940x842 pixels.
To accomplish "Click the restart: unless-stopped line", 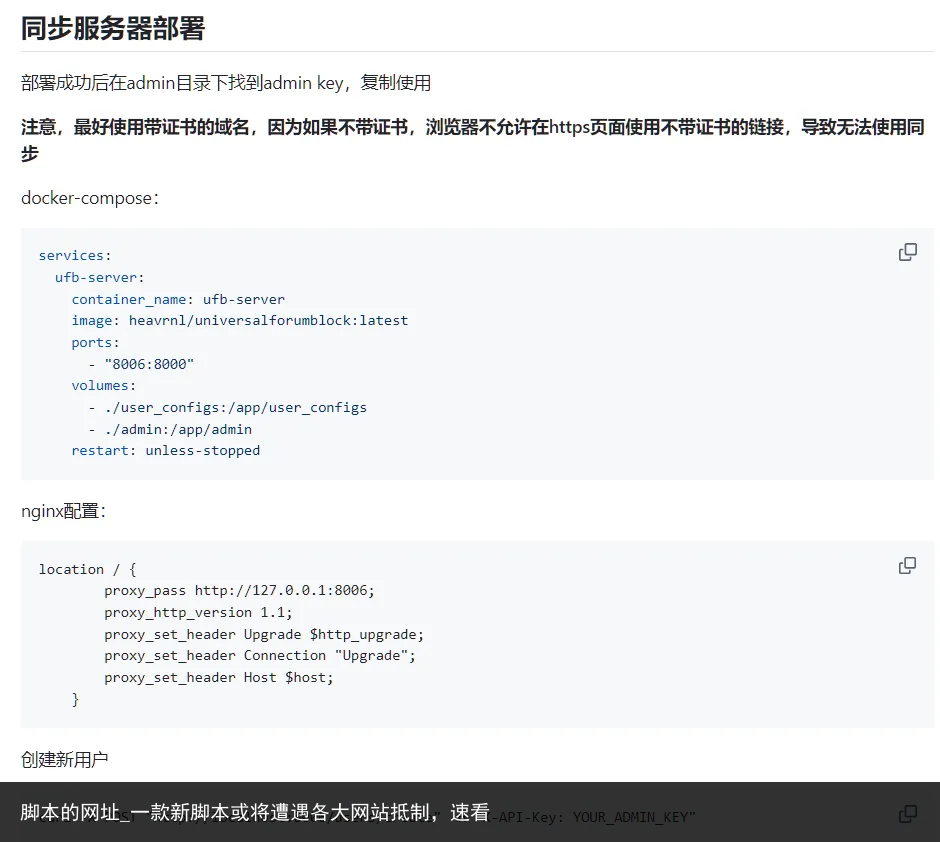I will (165, 451).
